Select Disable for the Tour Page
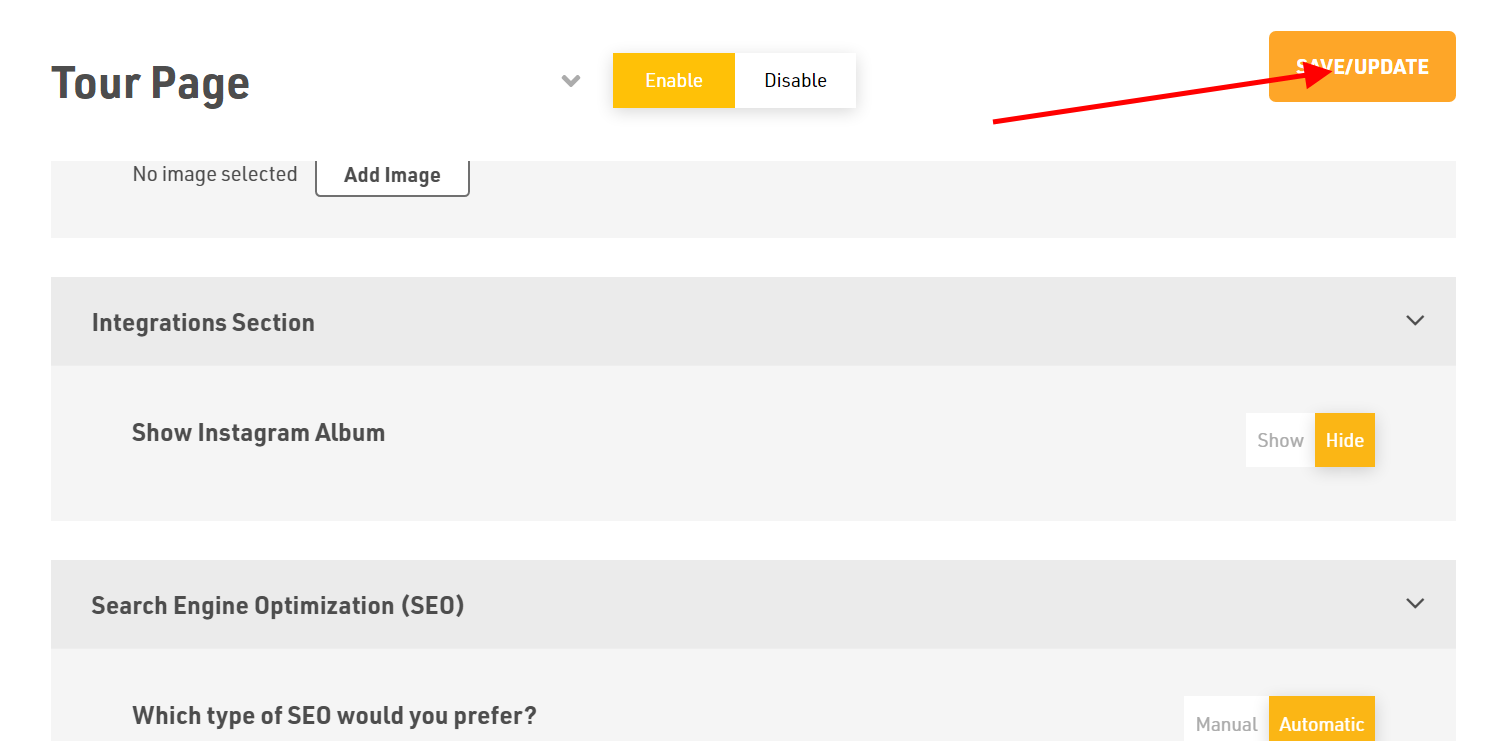 pyautogui.click(x=796, y=80)
